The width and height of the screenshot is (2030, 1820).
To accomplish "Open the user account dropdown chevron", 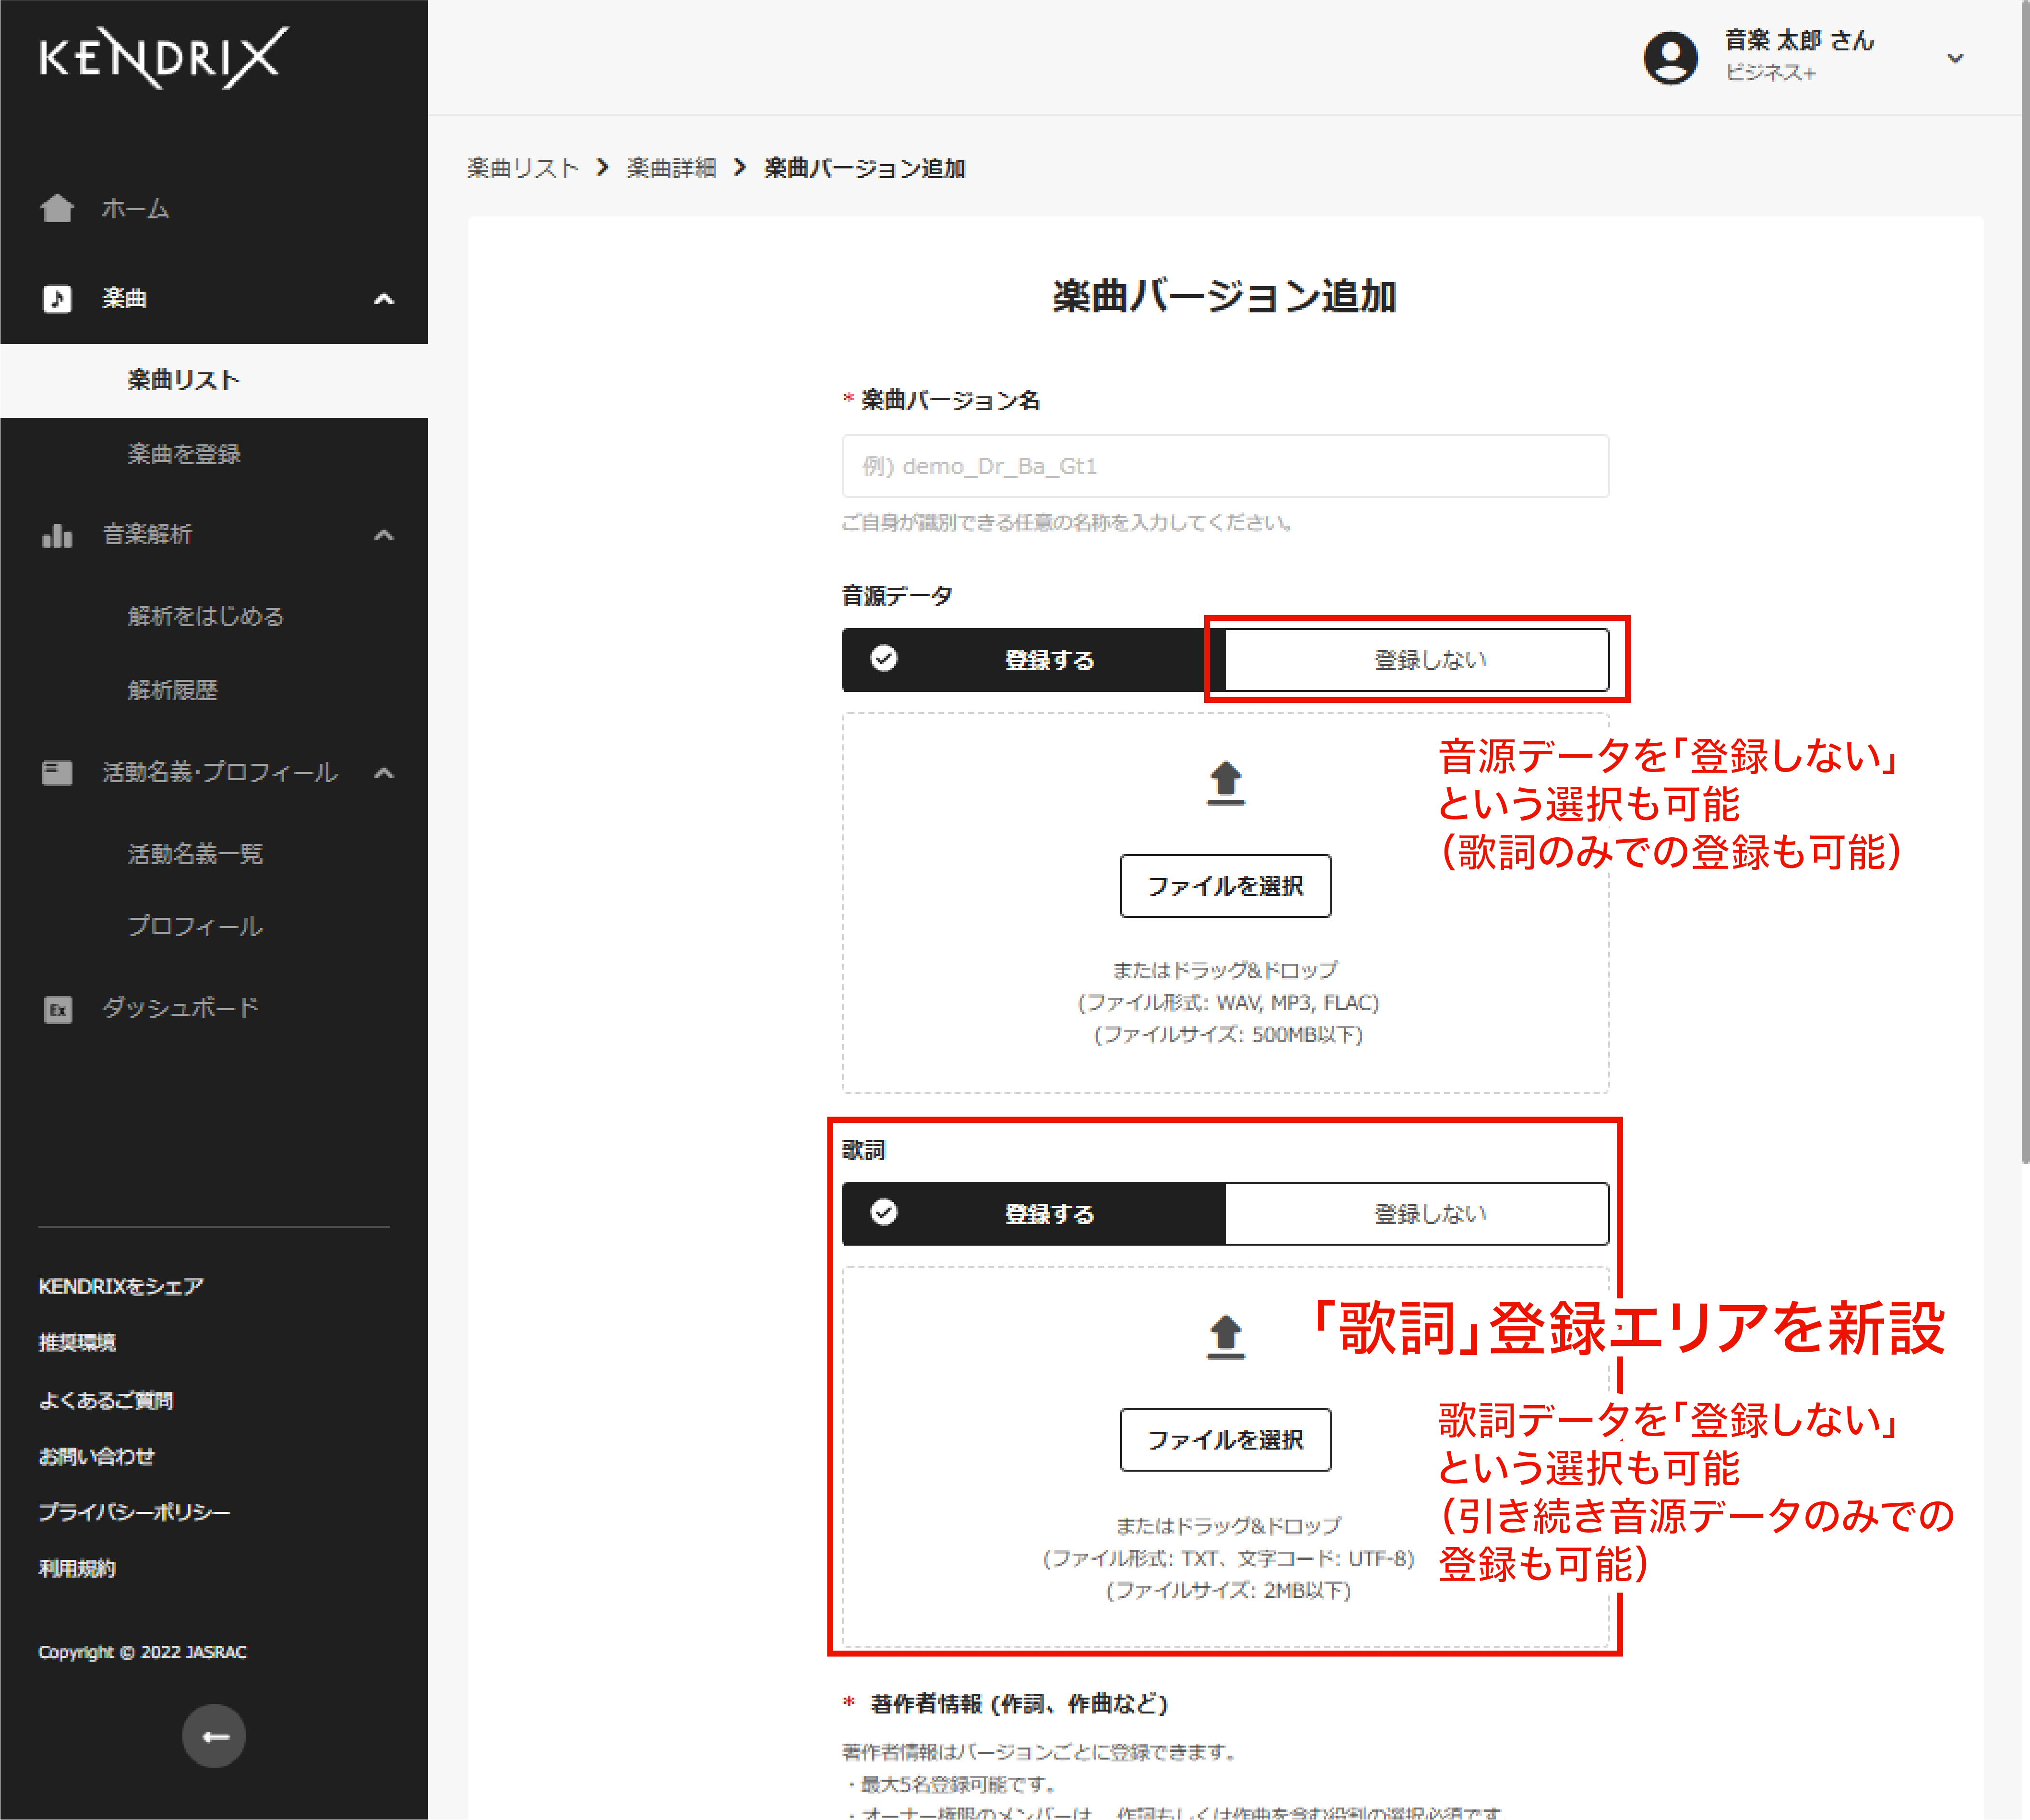I will pyautogui.click(x=1954, y=58).
